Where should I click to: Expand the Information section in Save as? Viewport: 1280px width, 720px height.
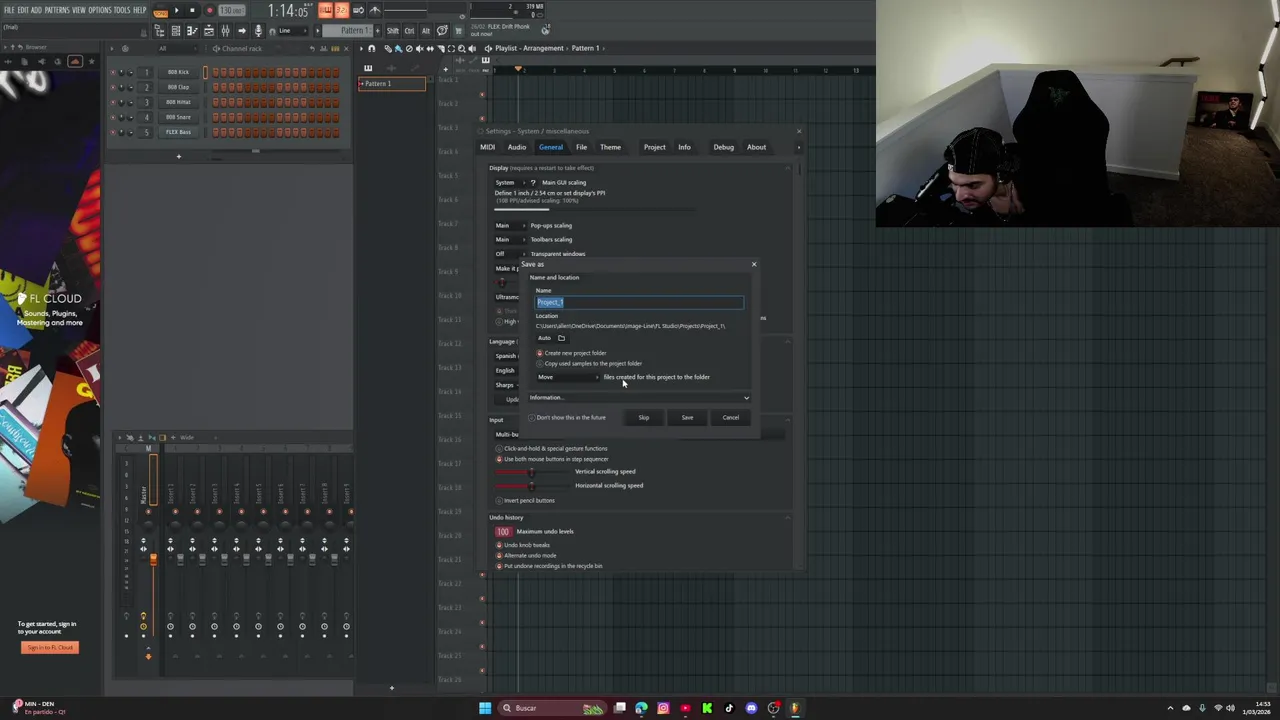pos(639,398)
